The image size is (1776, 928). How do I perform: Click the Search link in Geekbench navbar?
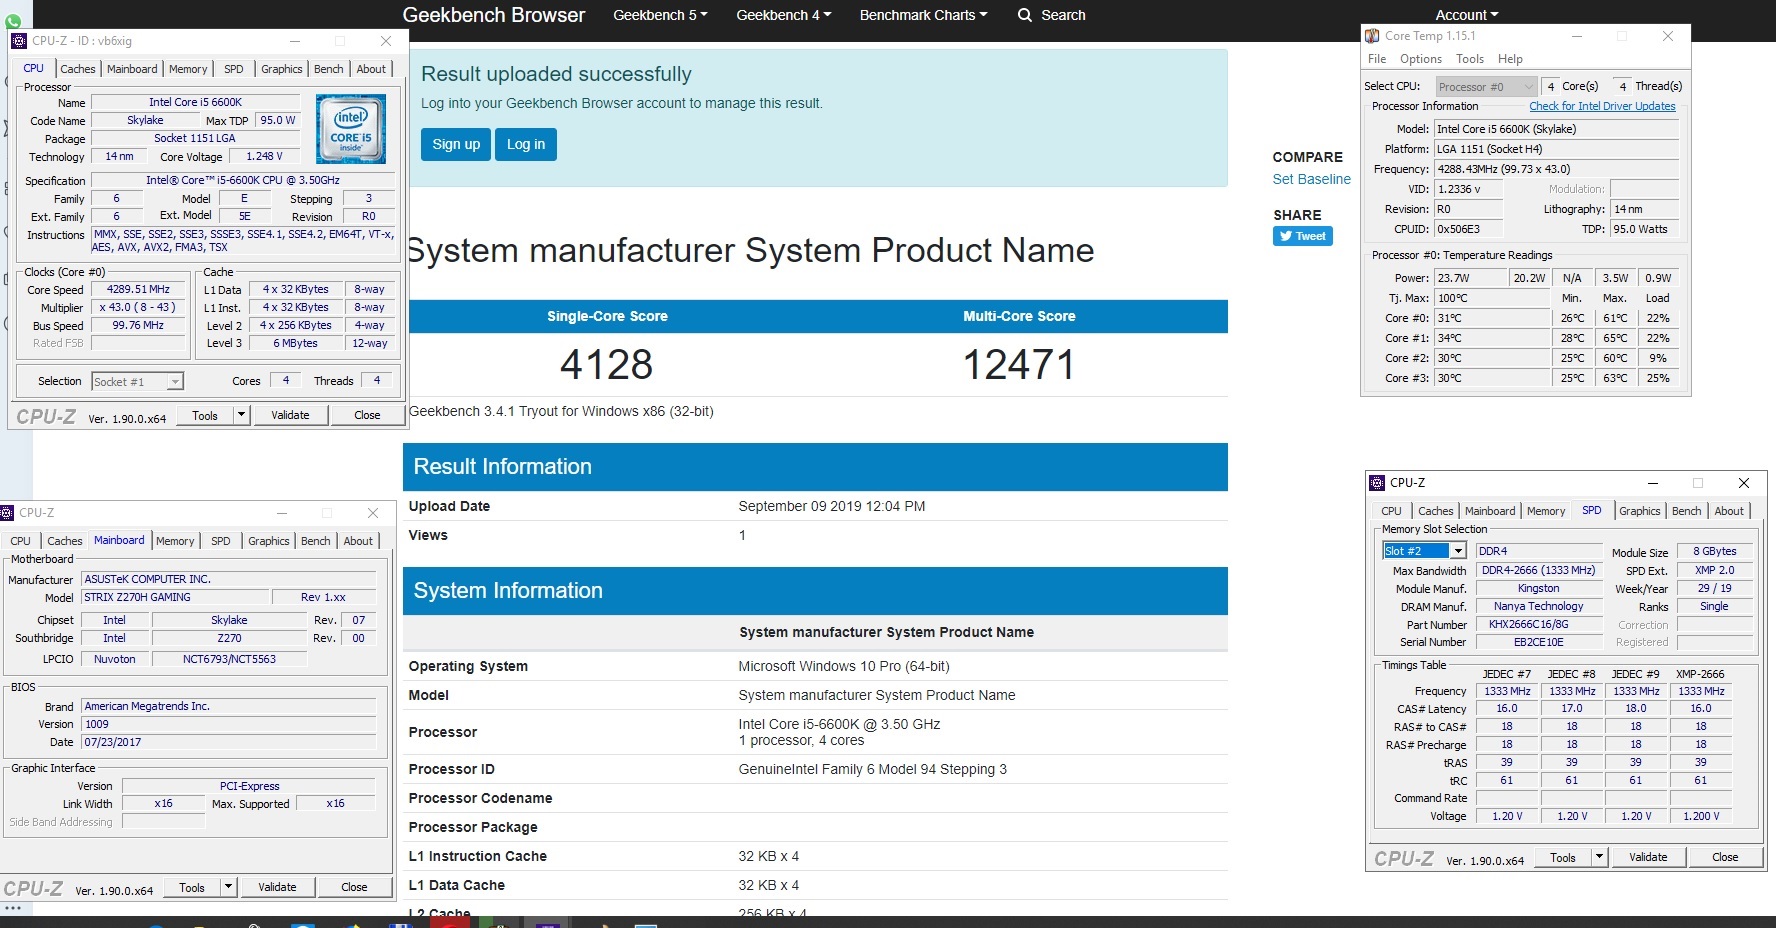(x=1063, y=15)
